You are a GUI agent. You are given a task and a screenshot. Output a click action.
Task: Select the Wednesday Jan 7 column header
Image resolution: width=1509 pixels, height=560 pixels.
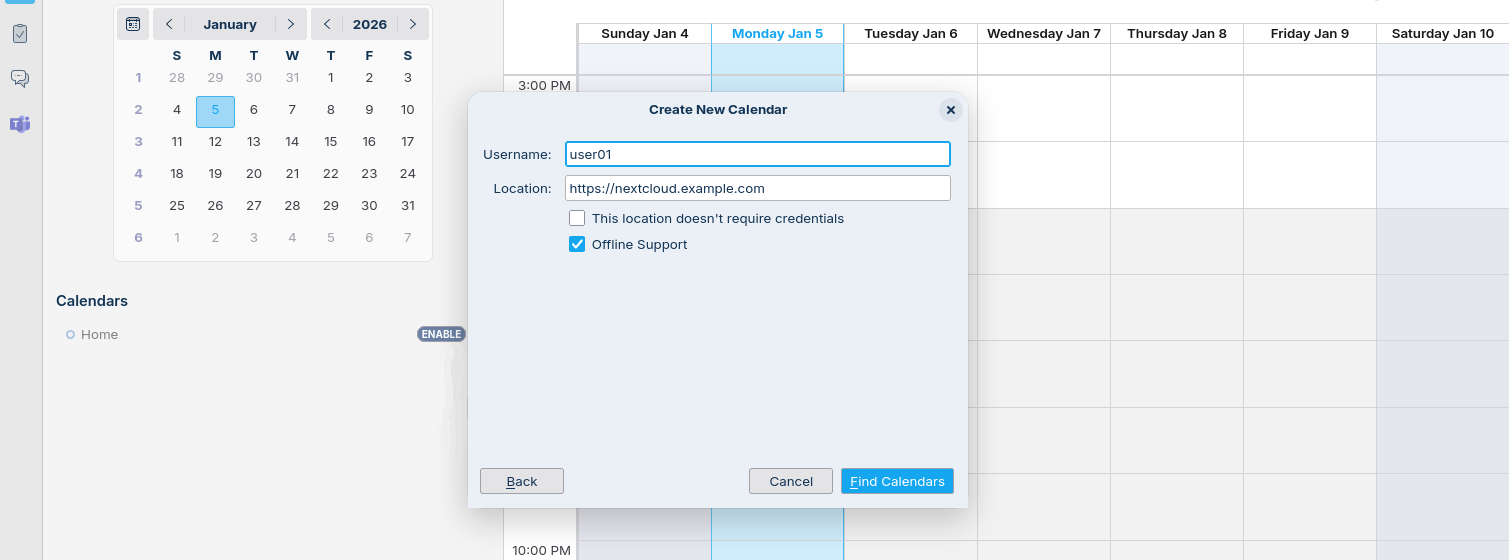point(1043,34)
